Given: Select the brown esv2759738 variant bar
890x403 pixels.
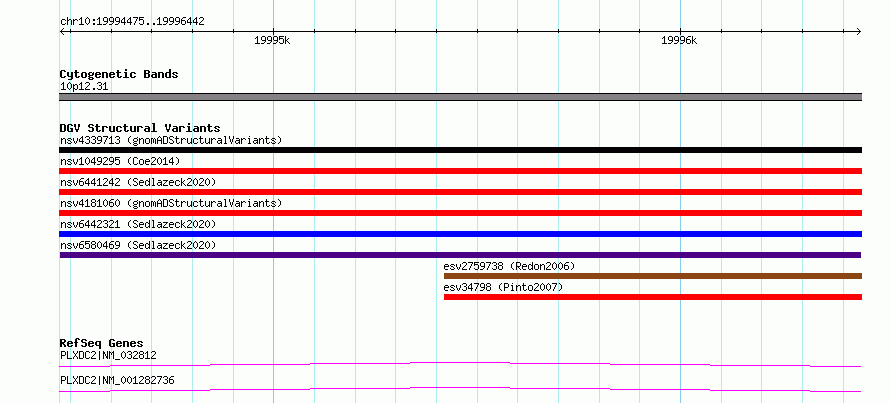Looking at the screenshot, I should 653,276.
